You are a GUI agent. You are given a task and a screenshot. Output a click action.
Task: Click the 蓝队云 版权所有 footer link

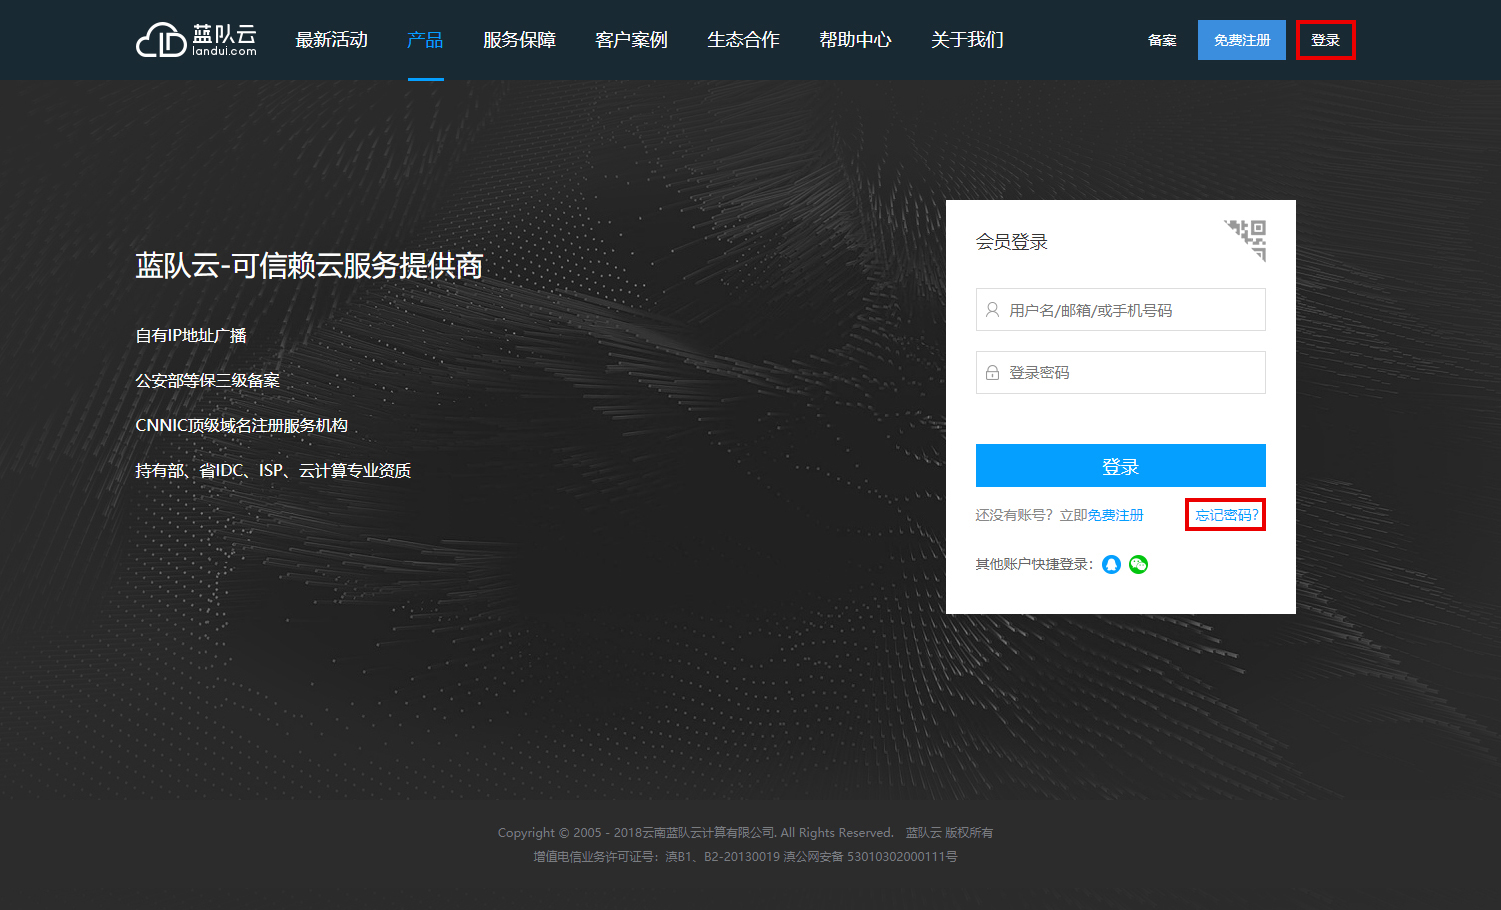click(x=949, y=833)
